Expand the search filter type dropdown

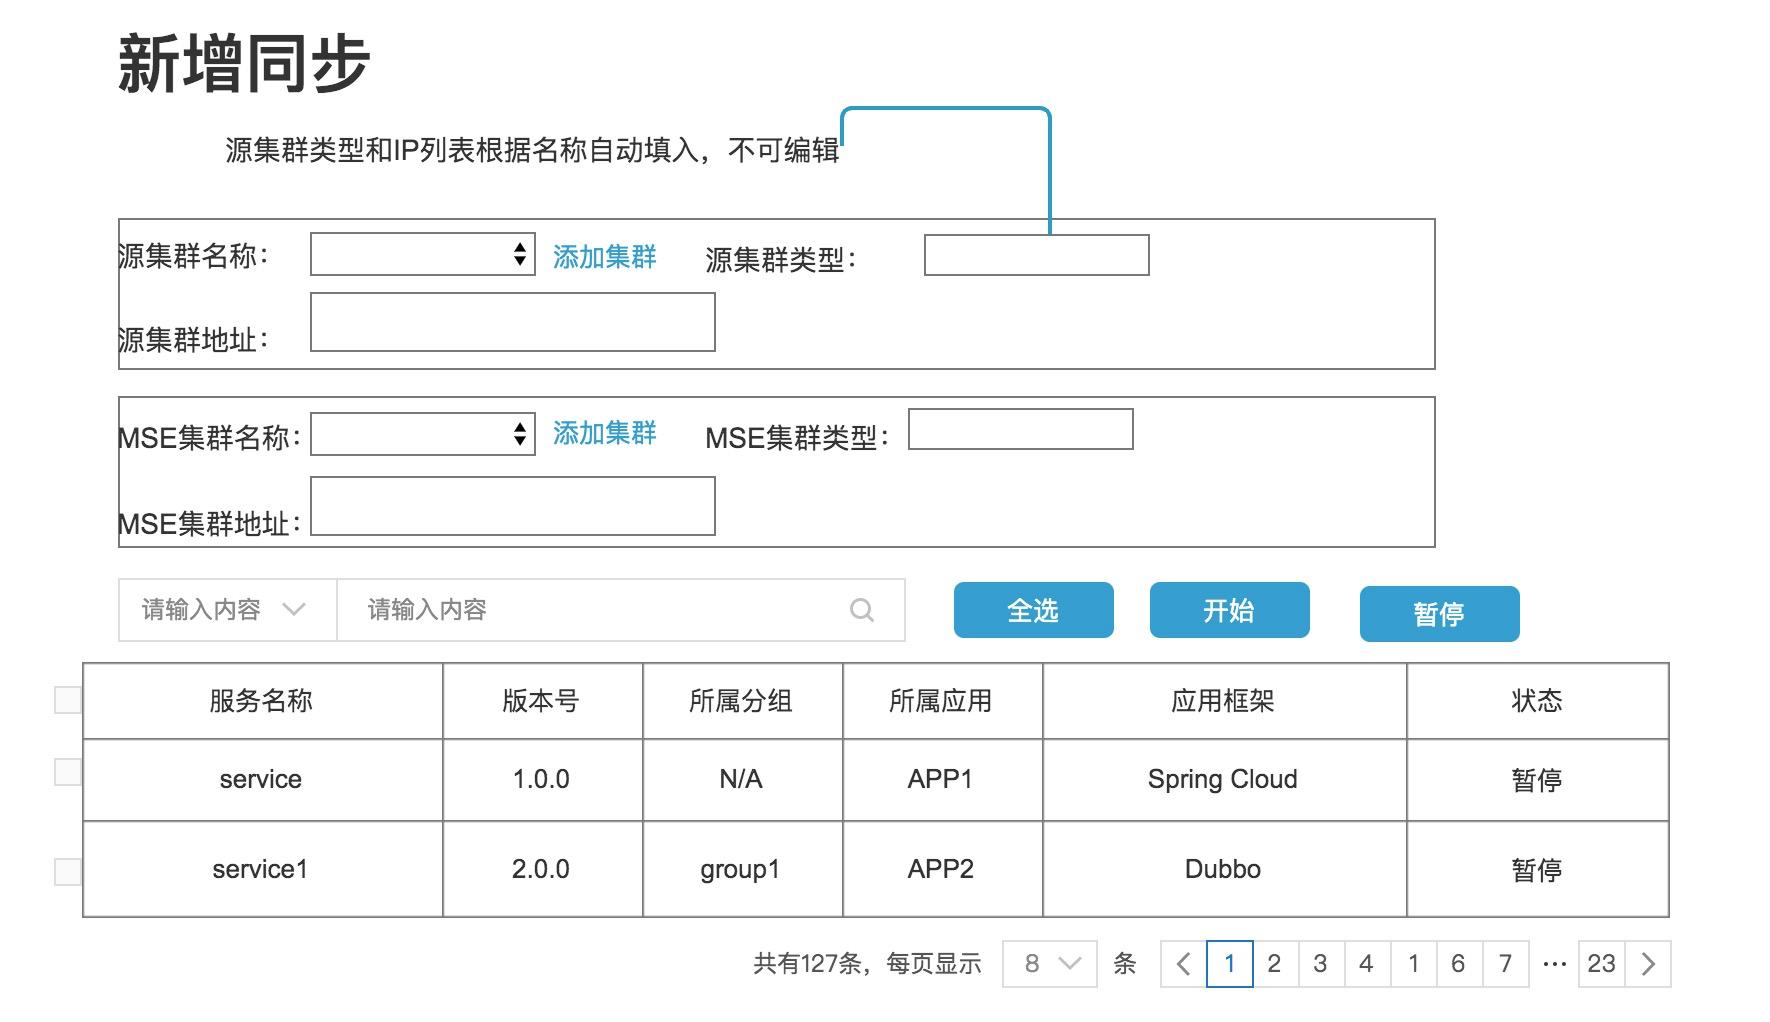pos(228,610)
